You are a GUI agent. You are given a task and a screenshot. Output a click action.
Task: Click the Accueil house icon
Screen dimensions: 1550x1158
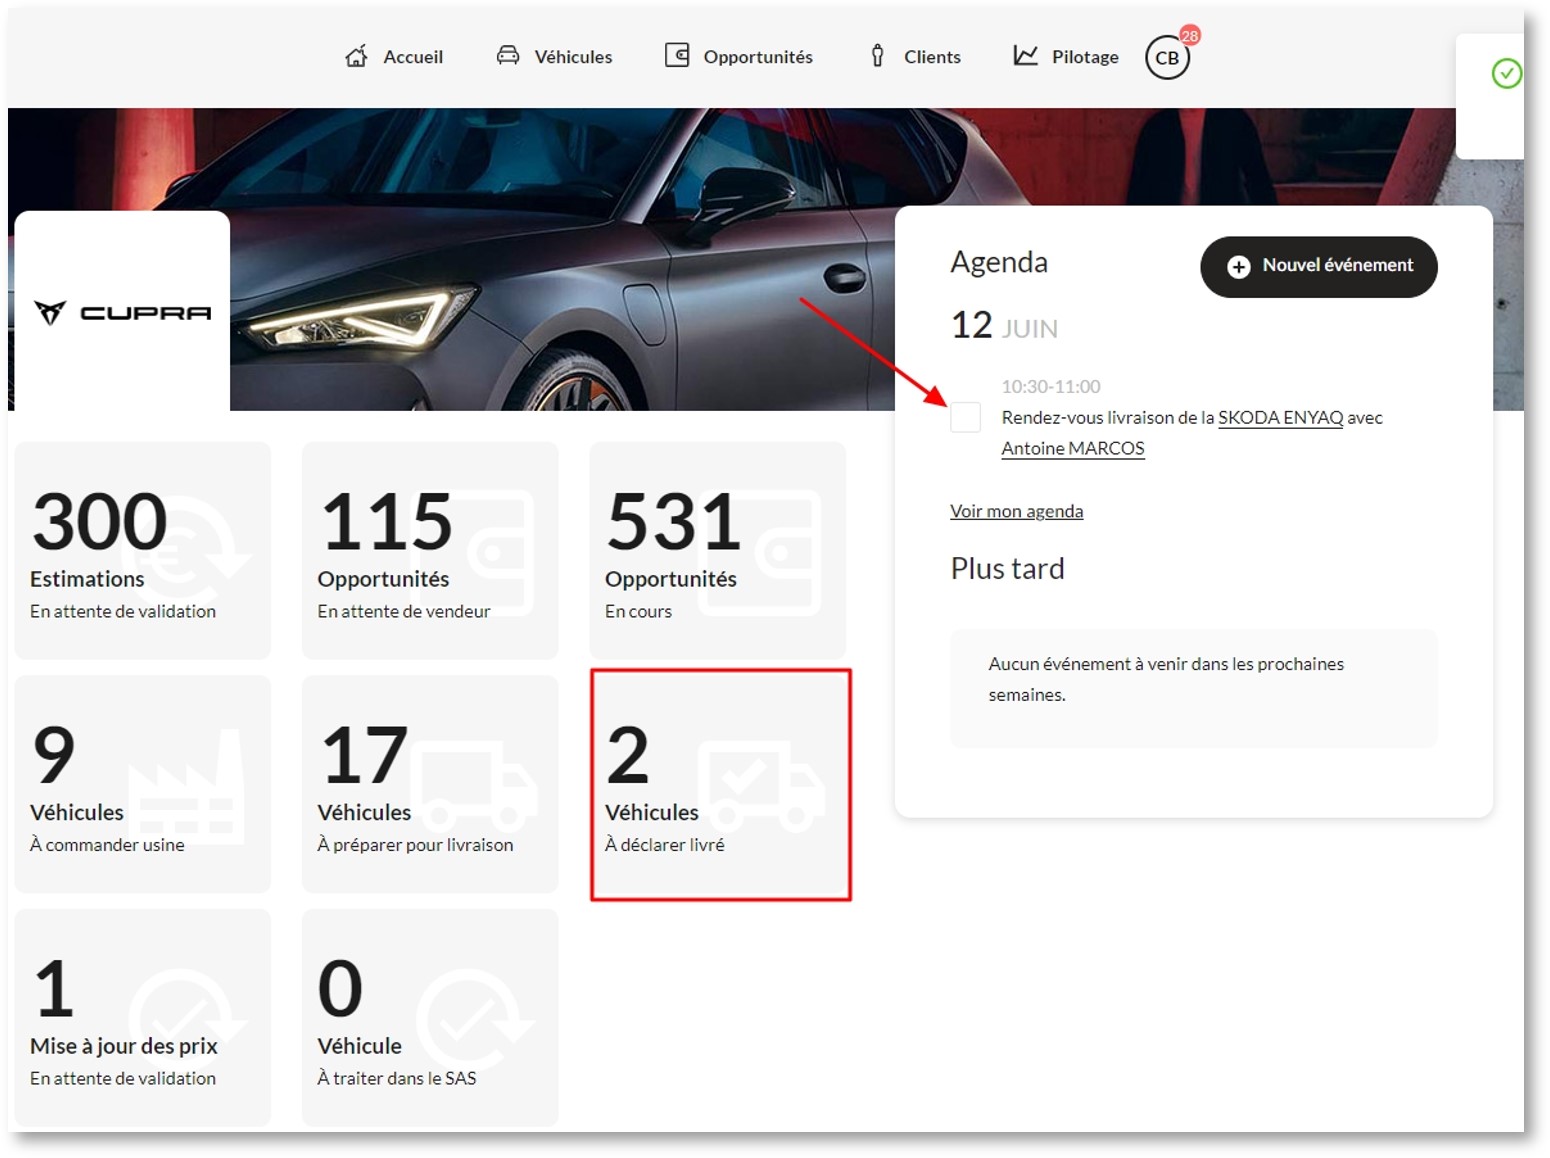356,56
